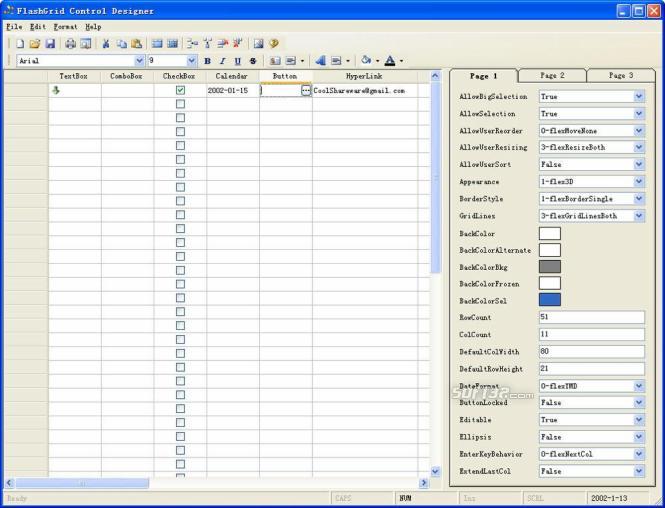
Task: Open the Help menu
Action: coord(93,27)
